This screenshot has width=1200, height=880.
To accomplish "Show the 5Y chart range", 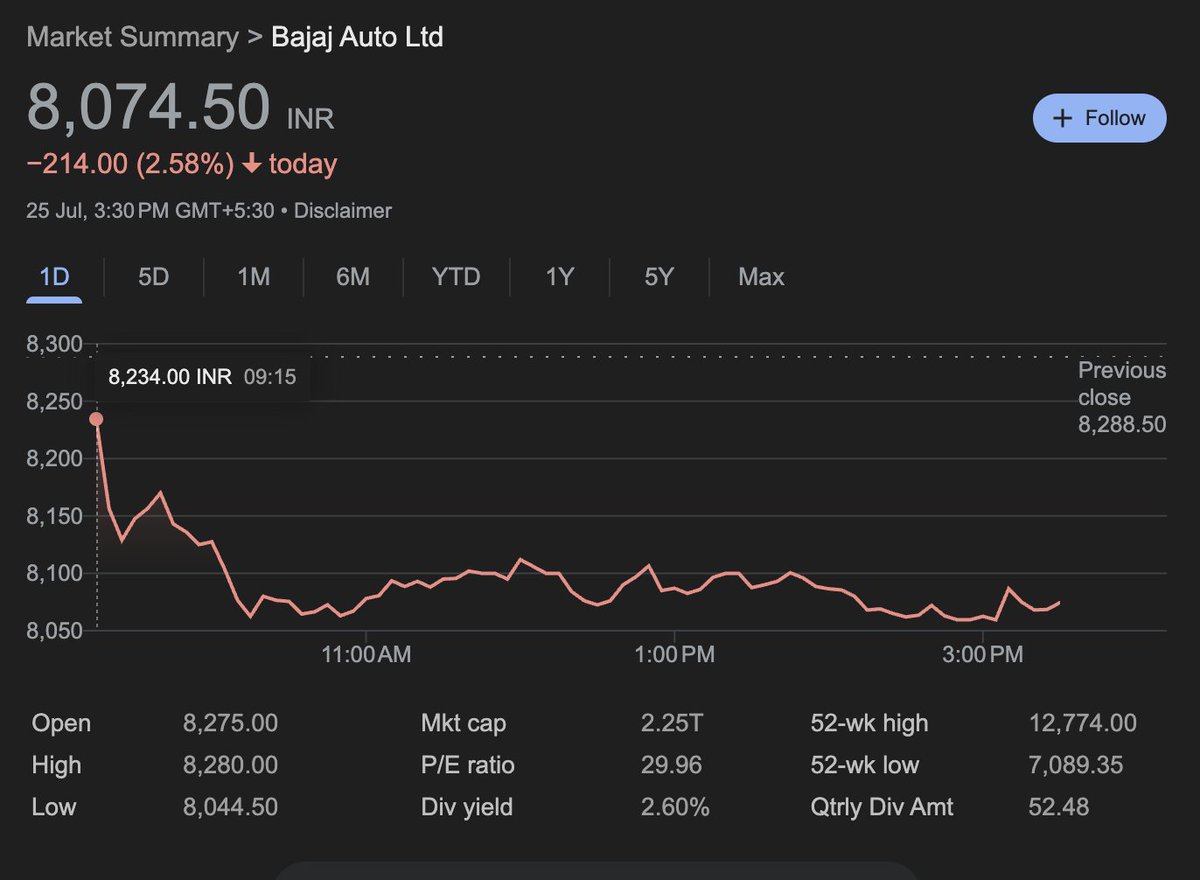I will pos(659,277).
